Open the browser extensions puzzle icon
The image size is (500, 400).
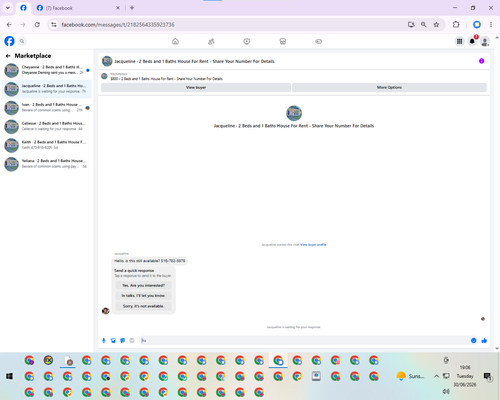click(456, 25)
